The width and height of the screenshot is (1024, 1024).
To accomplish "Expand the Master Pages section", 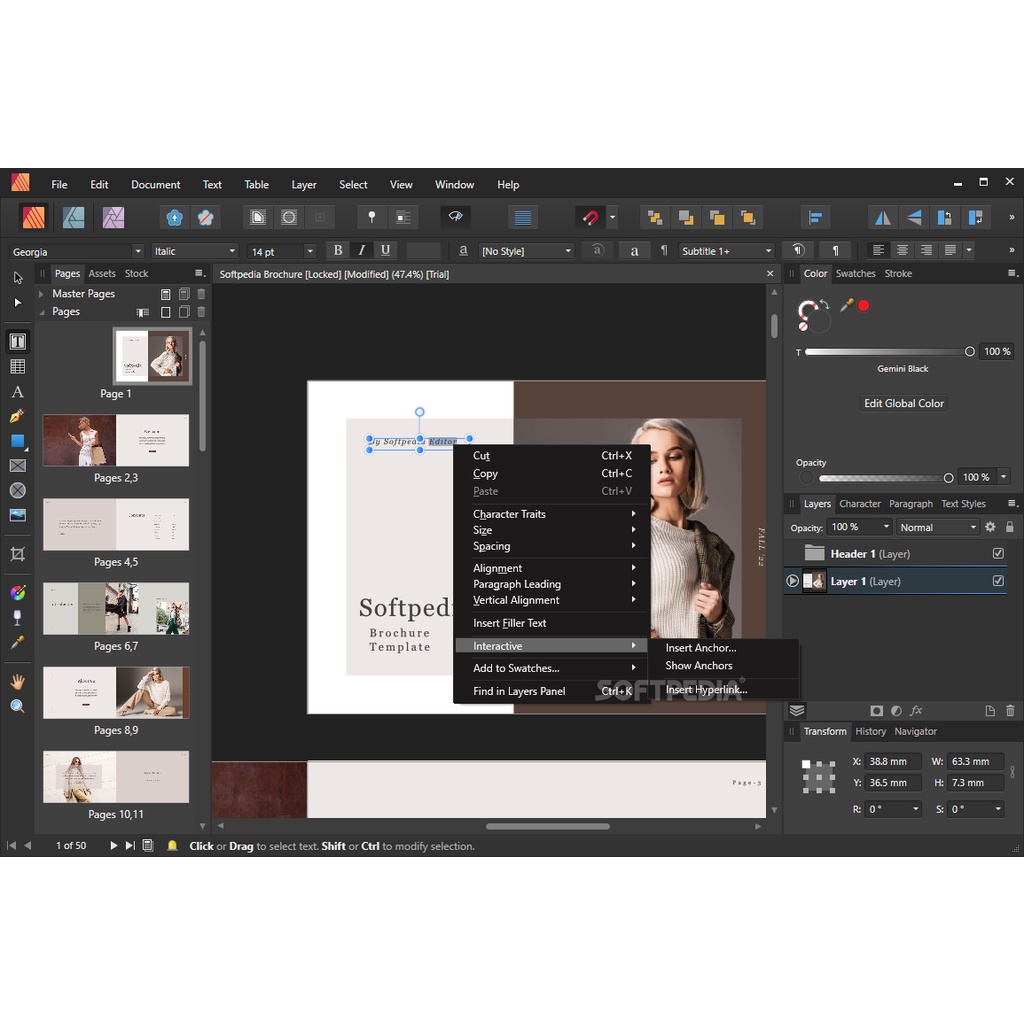I will tap(41, 294).
